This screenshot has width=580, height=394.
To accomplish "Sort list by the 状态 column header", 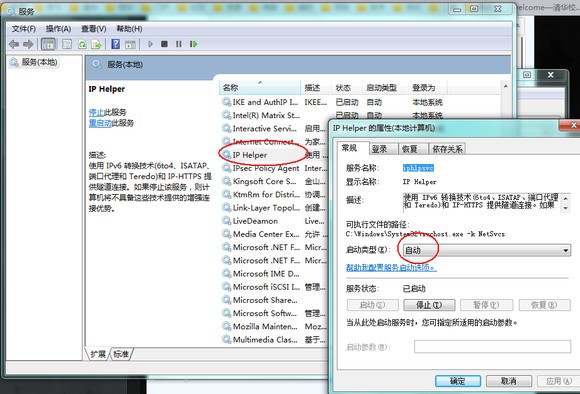I will pos(347,88).
